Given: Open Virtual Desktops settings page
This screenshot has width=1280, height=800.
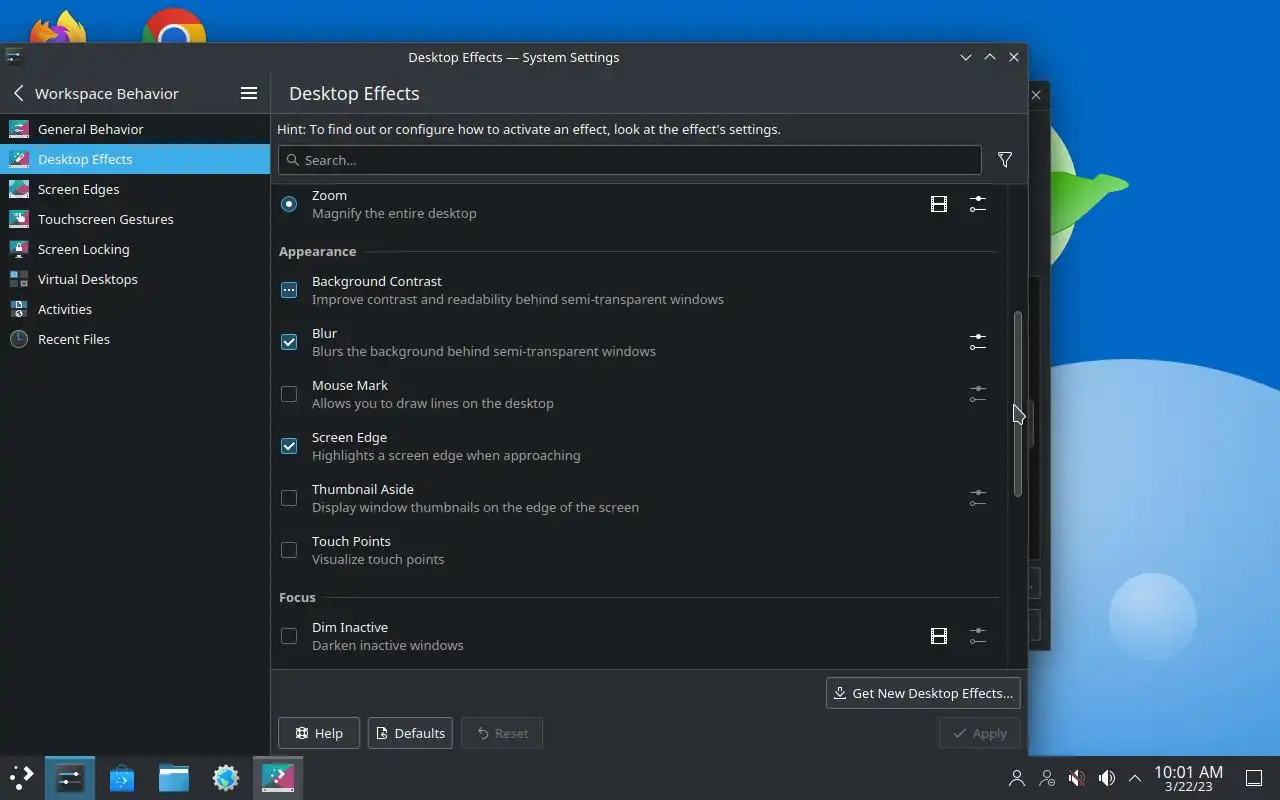Looking at the screenshot, I should (x=135, y=279).
